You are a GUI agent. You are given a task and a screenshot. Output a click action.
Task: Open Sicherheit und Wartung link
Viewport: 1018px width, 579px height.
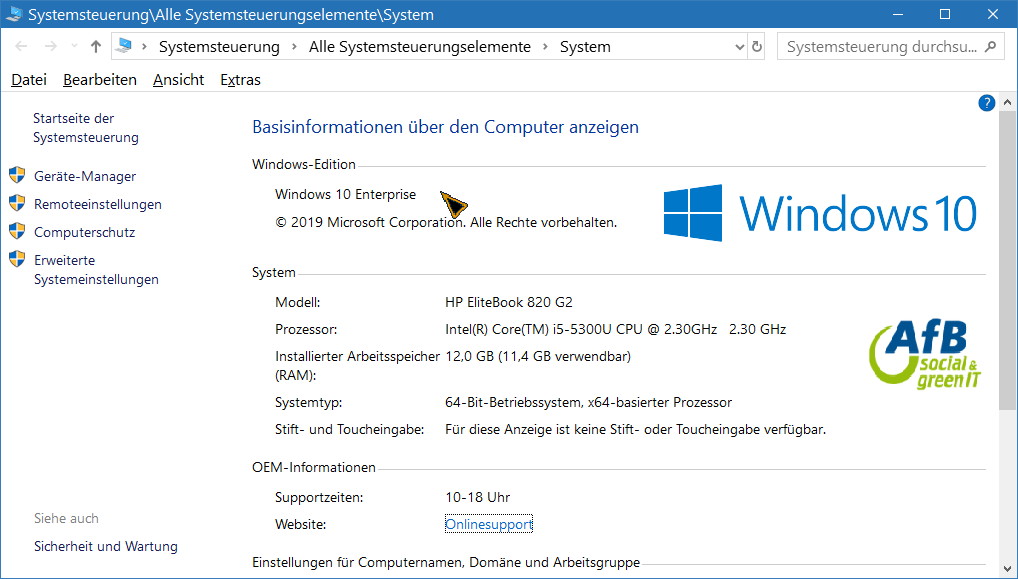coord(106,547)
